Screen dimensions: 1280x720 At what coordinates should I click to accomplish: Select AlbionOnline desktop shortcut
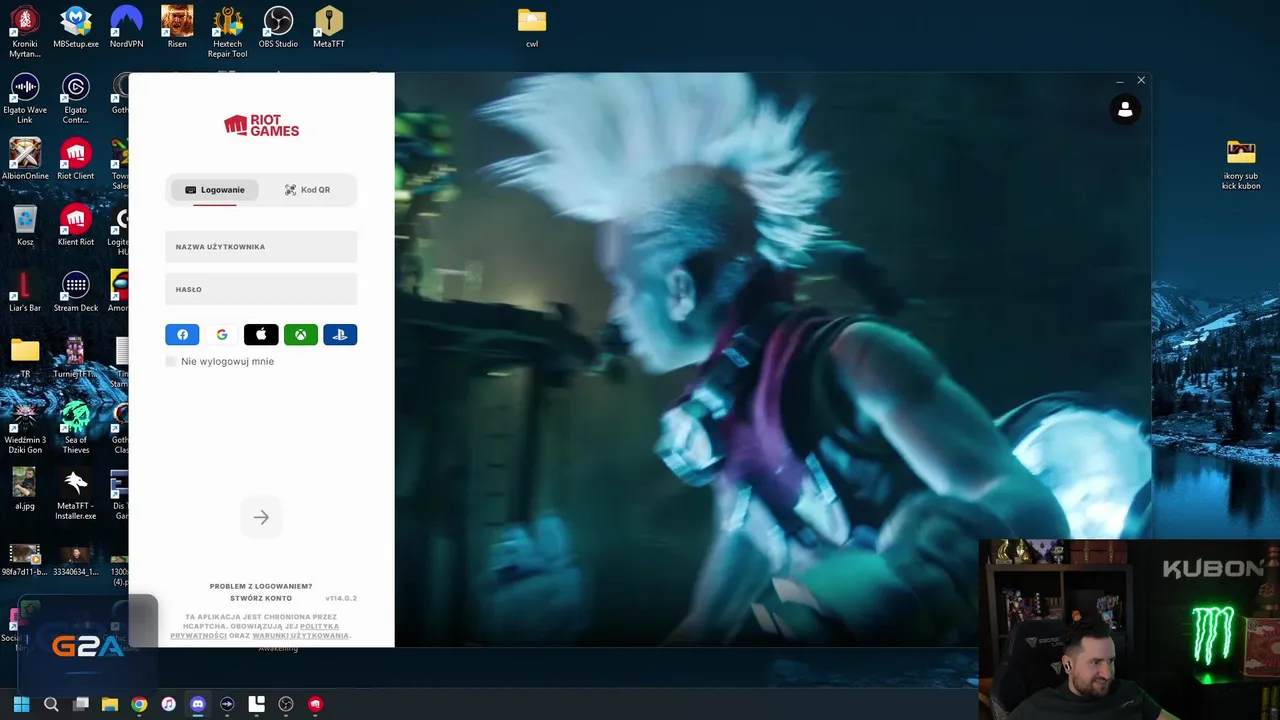[x=25, y=159]
